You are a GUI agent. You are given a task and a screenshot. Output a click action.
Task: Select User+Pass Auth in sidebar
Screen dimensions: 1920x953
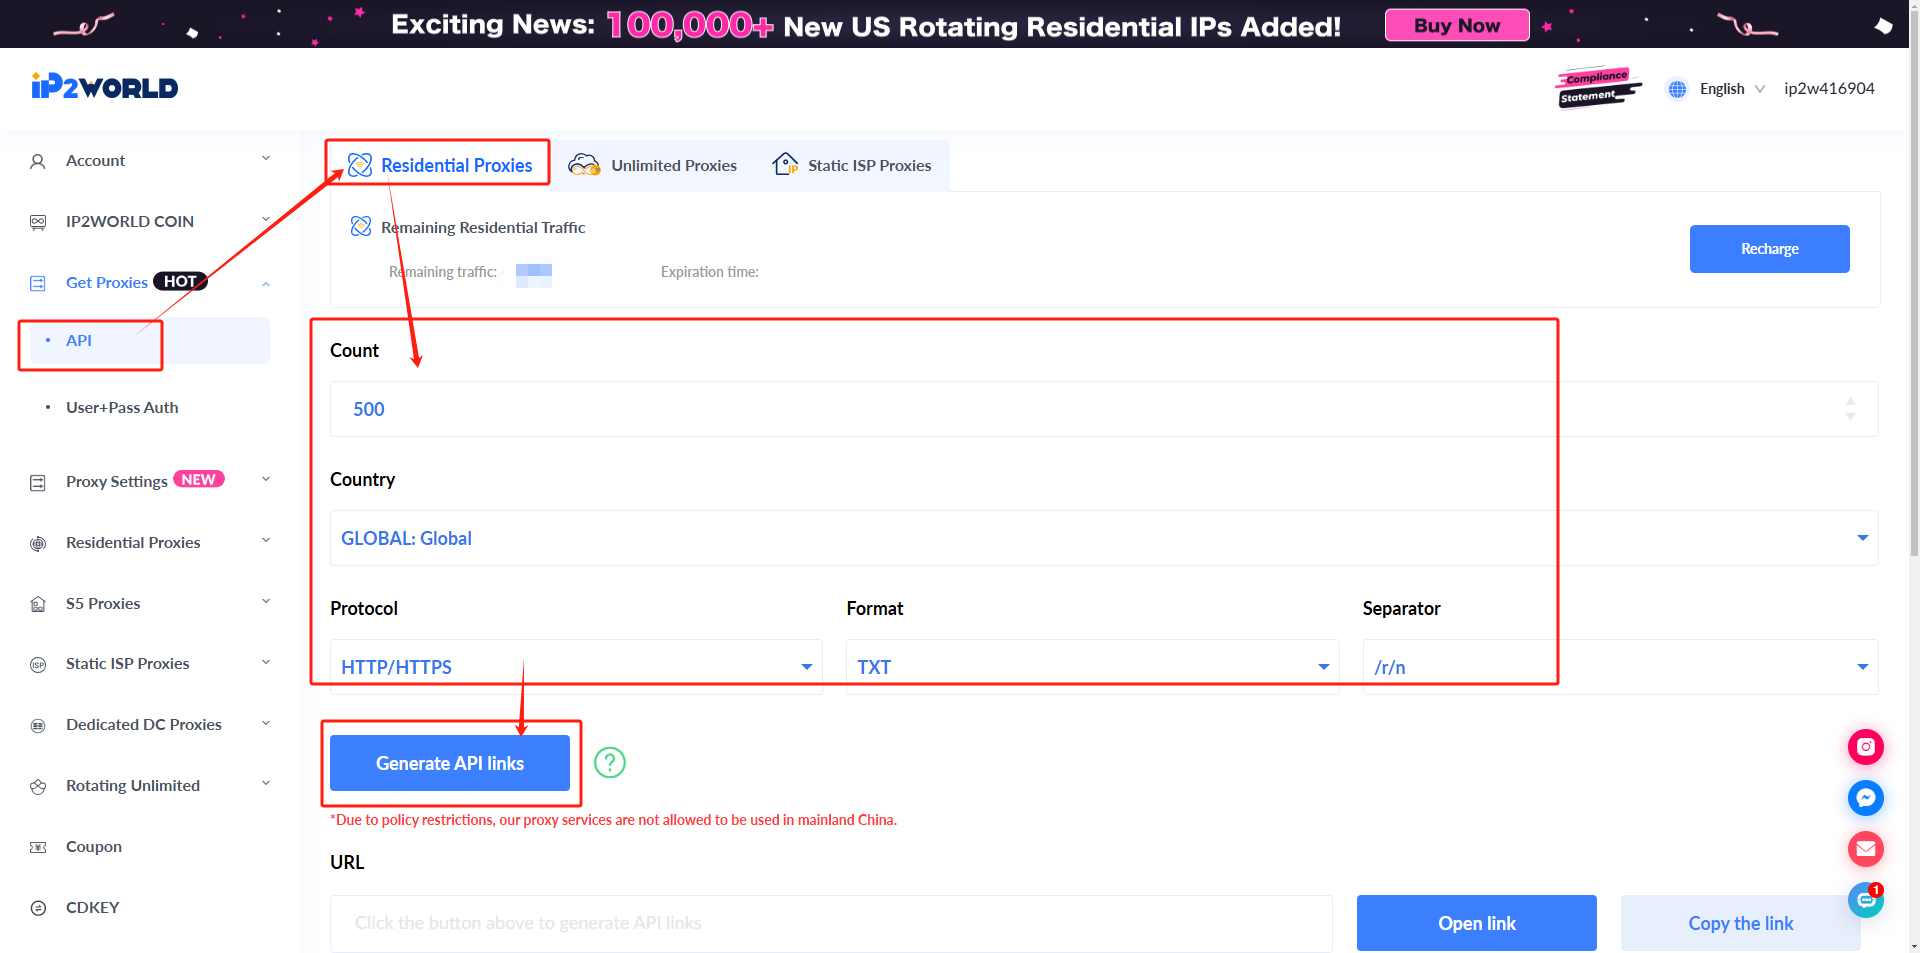point(122,408)
